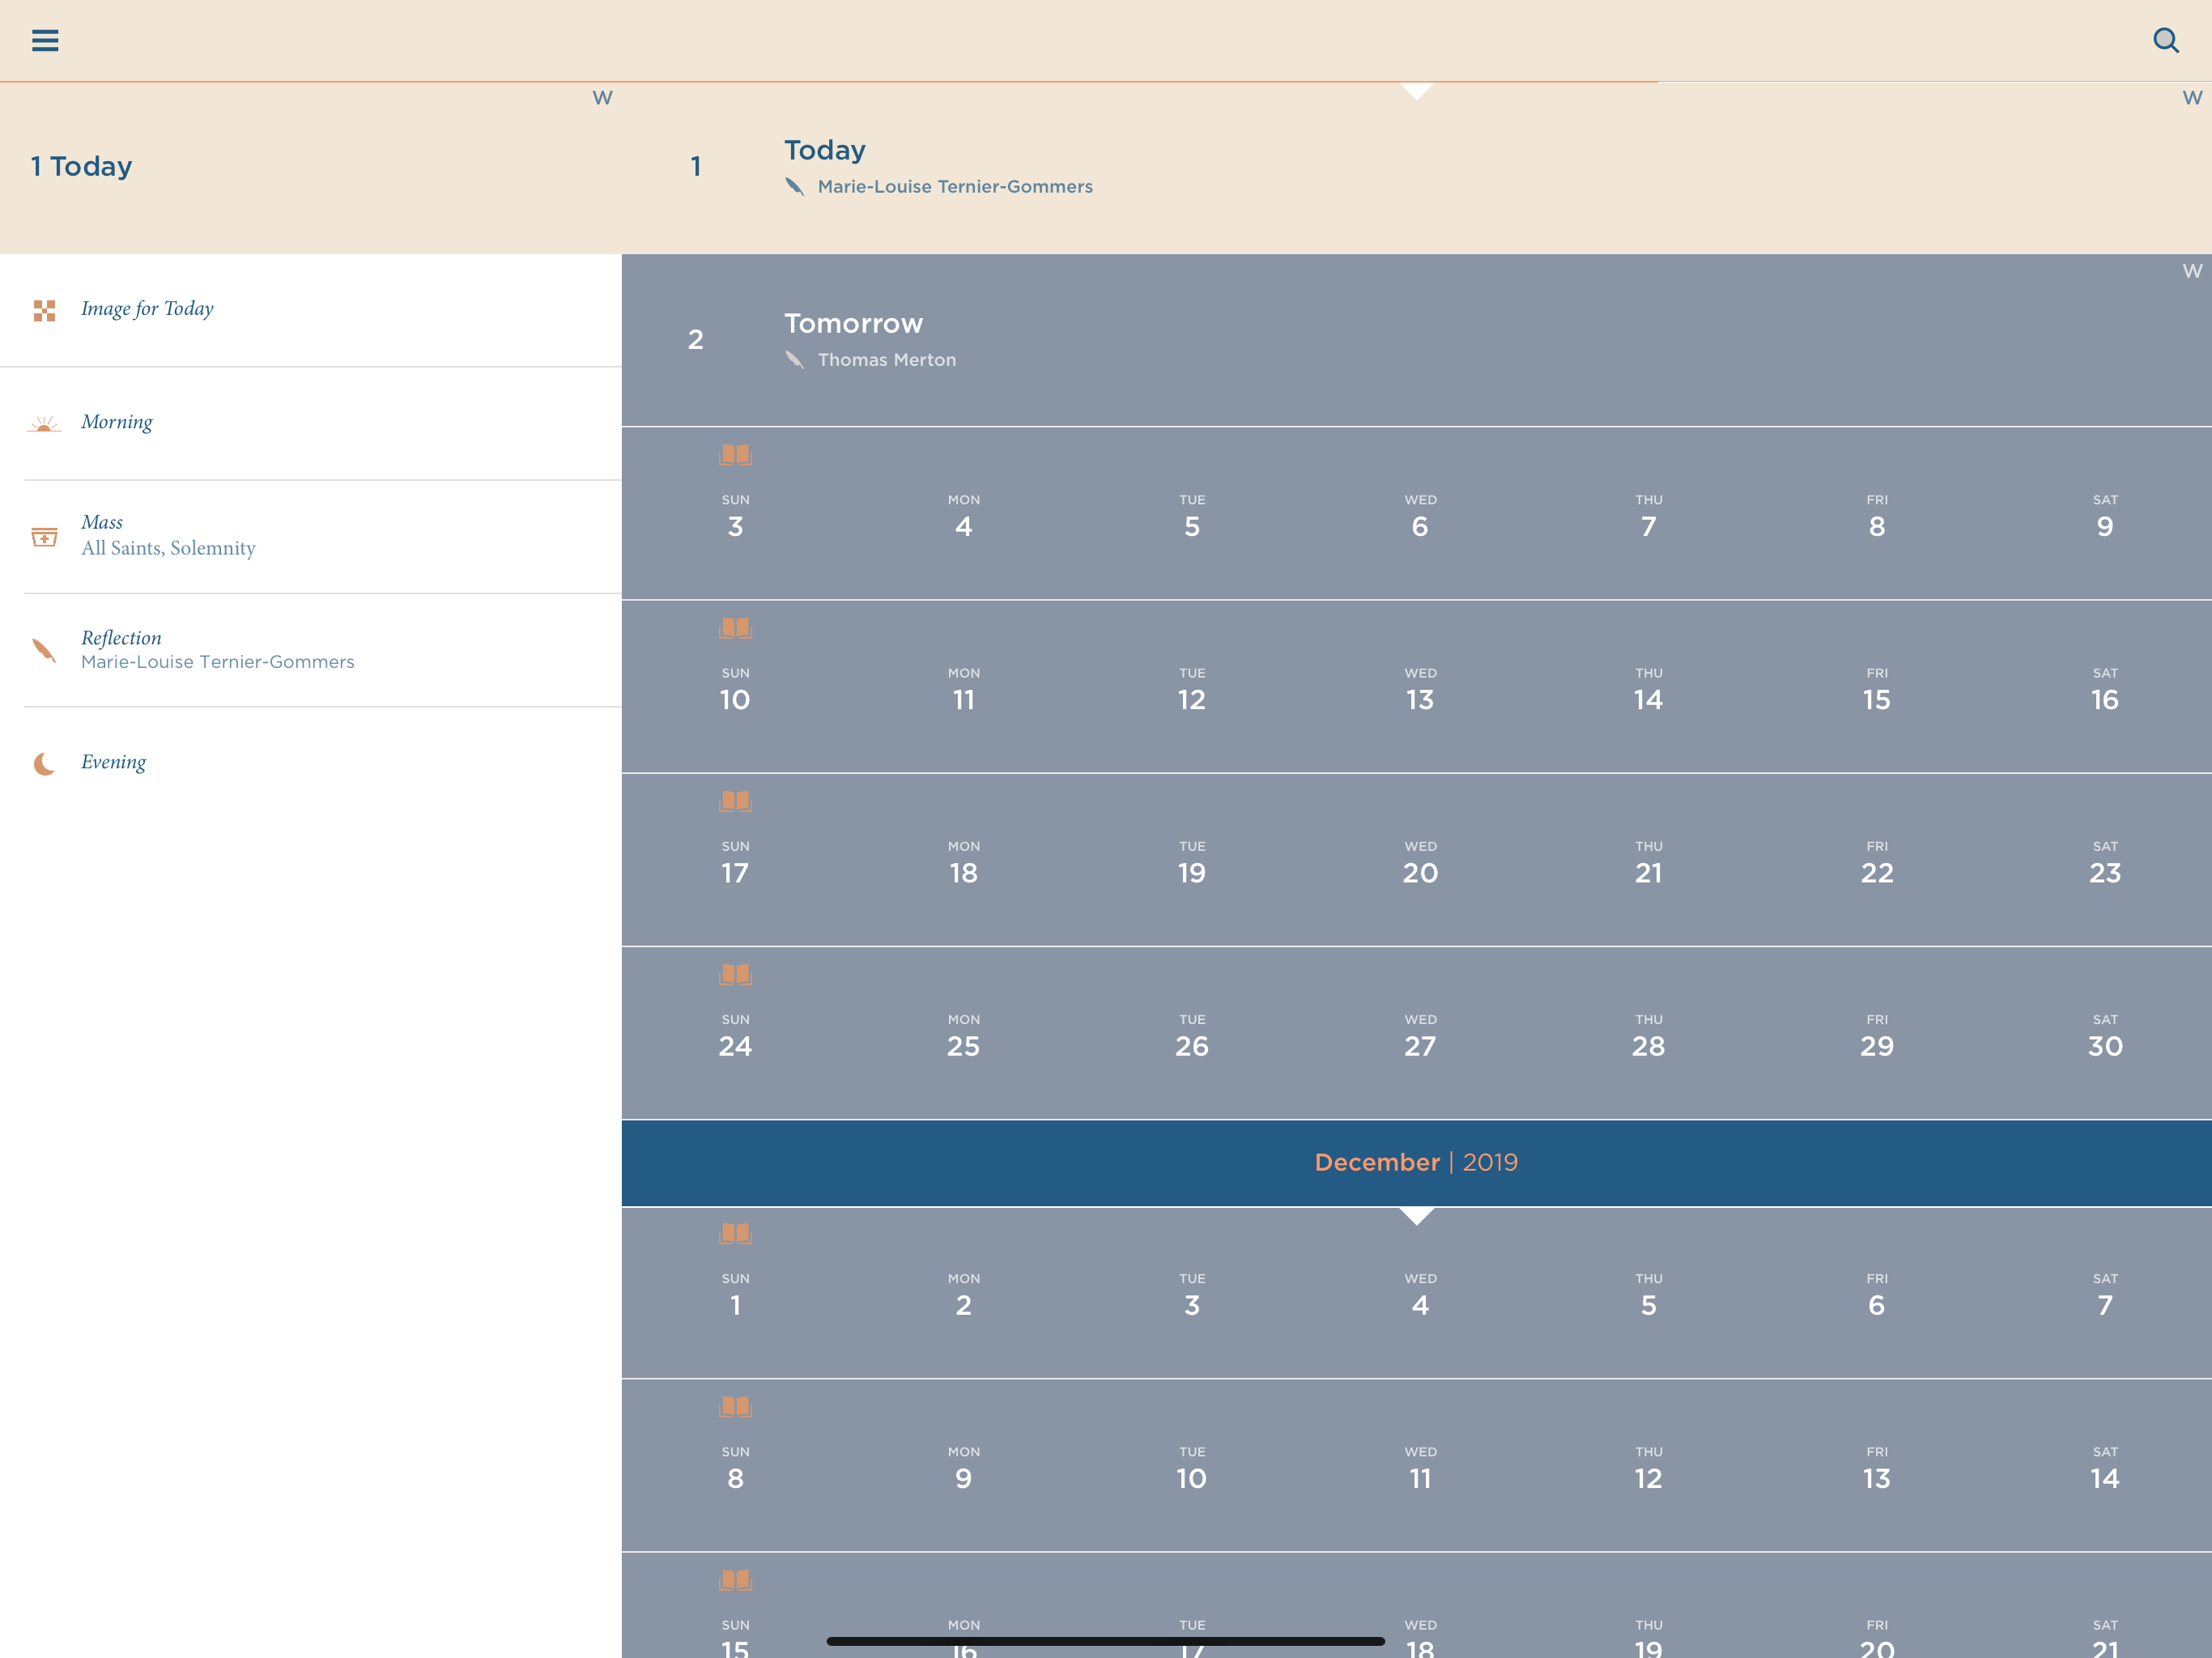This screenshot has width=2212, height=1658.
Task: Open the Image for Today mosaic icon
Action: [x=44, y=310]
